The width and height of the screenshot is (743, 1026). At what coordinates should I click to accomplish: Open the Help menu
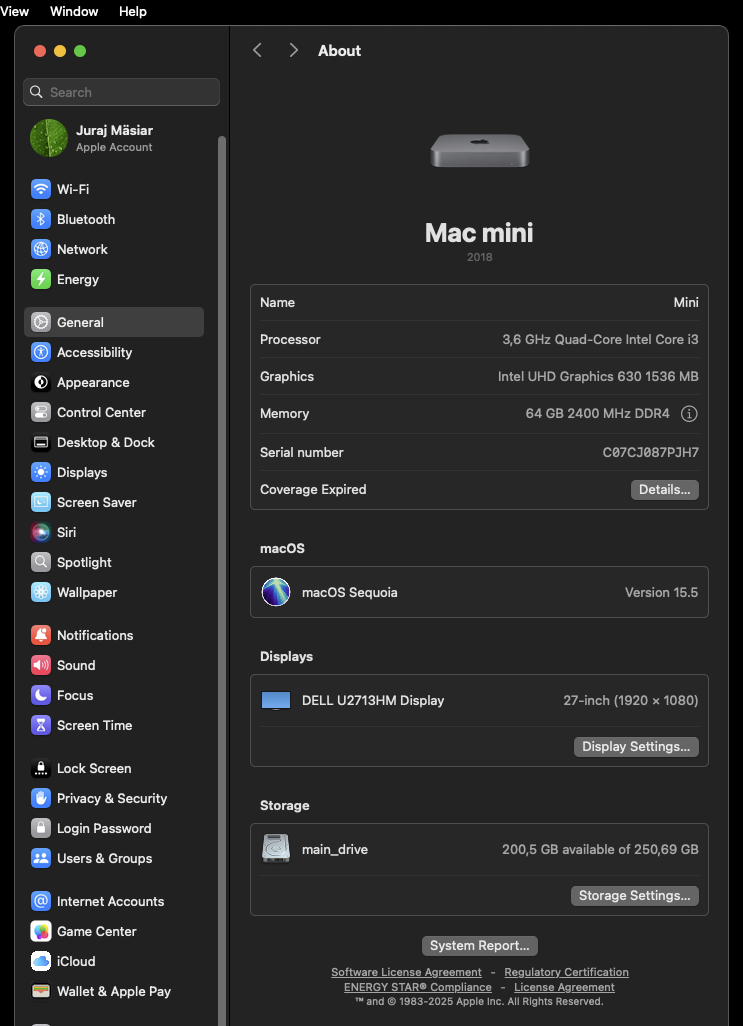click(x=133, y=11)
